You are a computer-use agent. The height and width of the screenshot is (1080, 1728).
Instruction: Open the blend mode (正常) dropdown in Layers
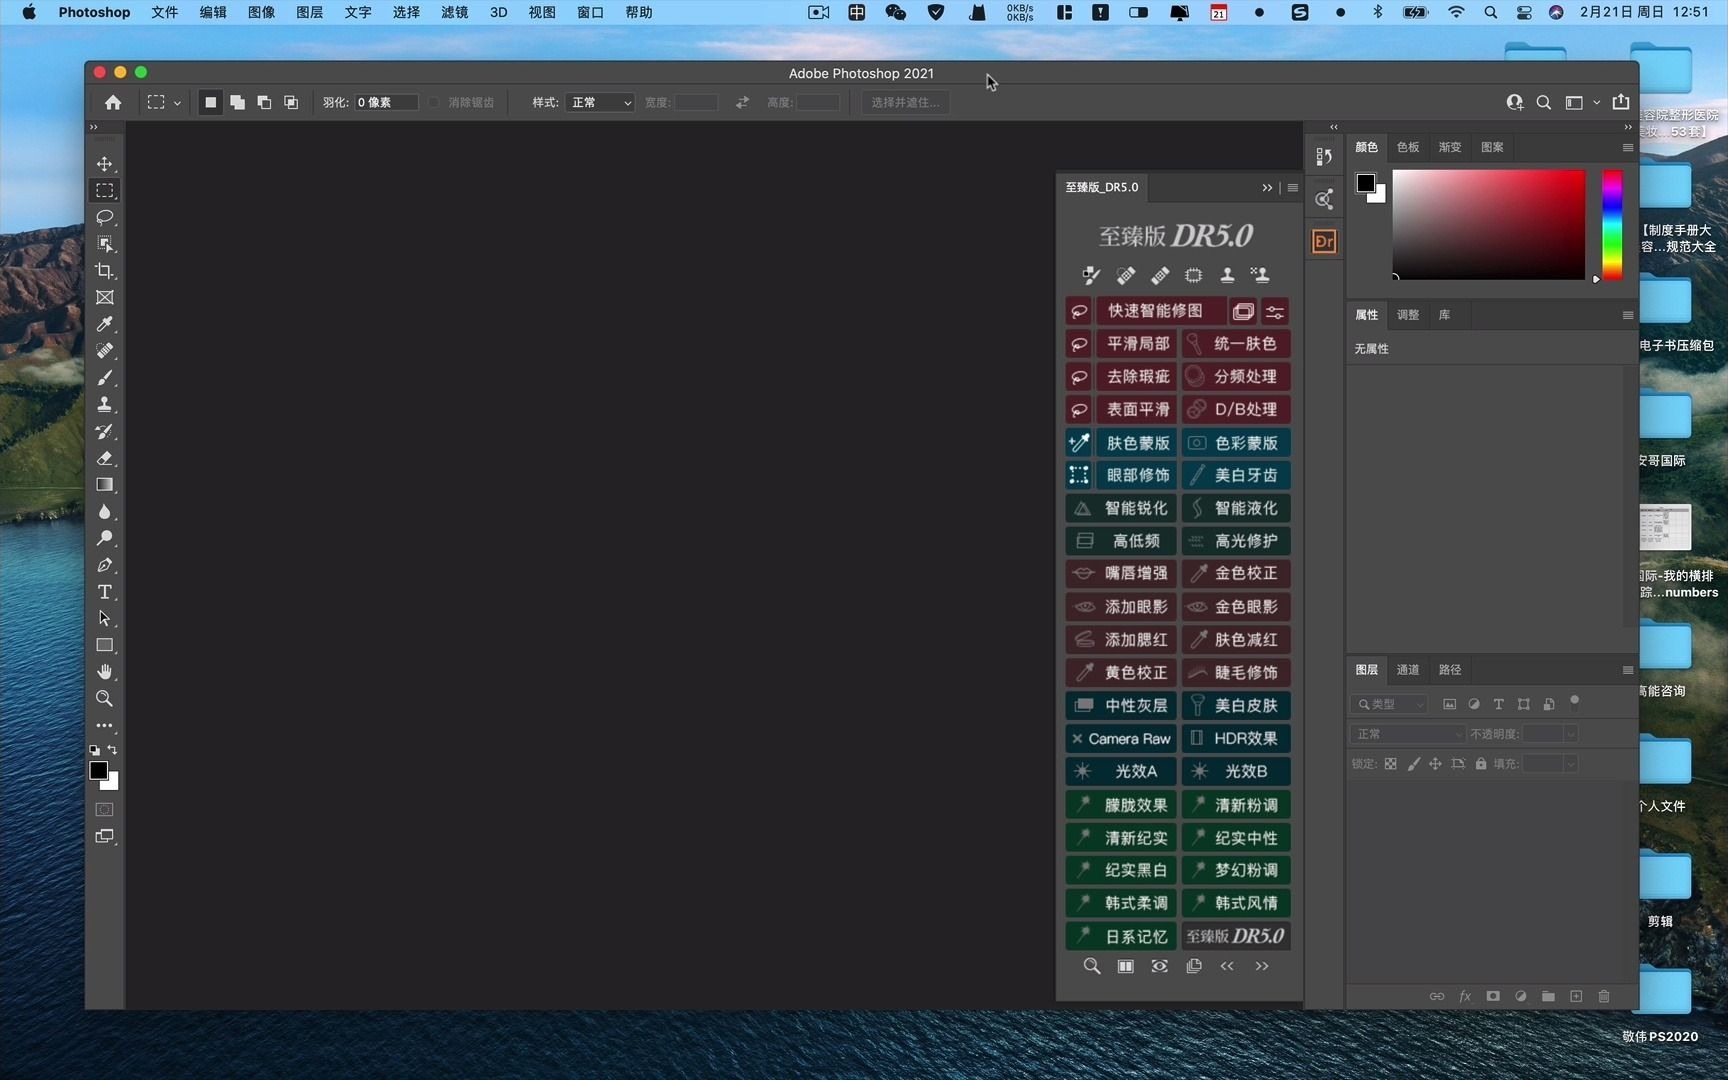[1407, 734]
